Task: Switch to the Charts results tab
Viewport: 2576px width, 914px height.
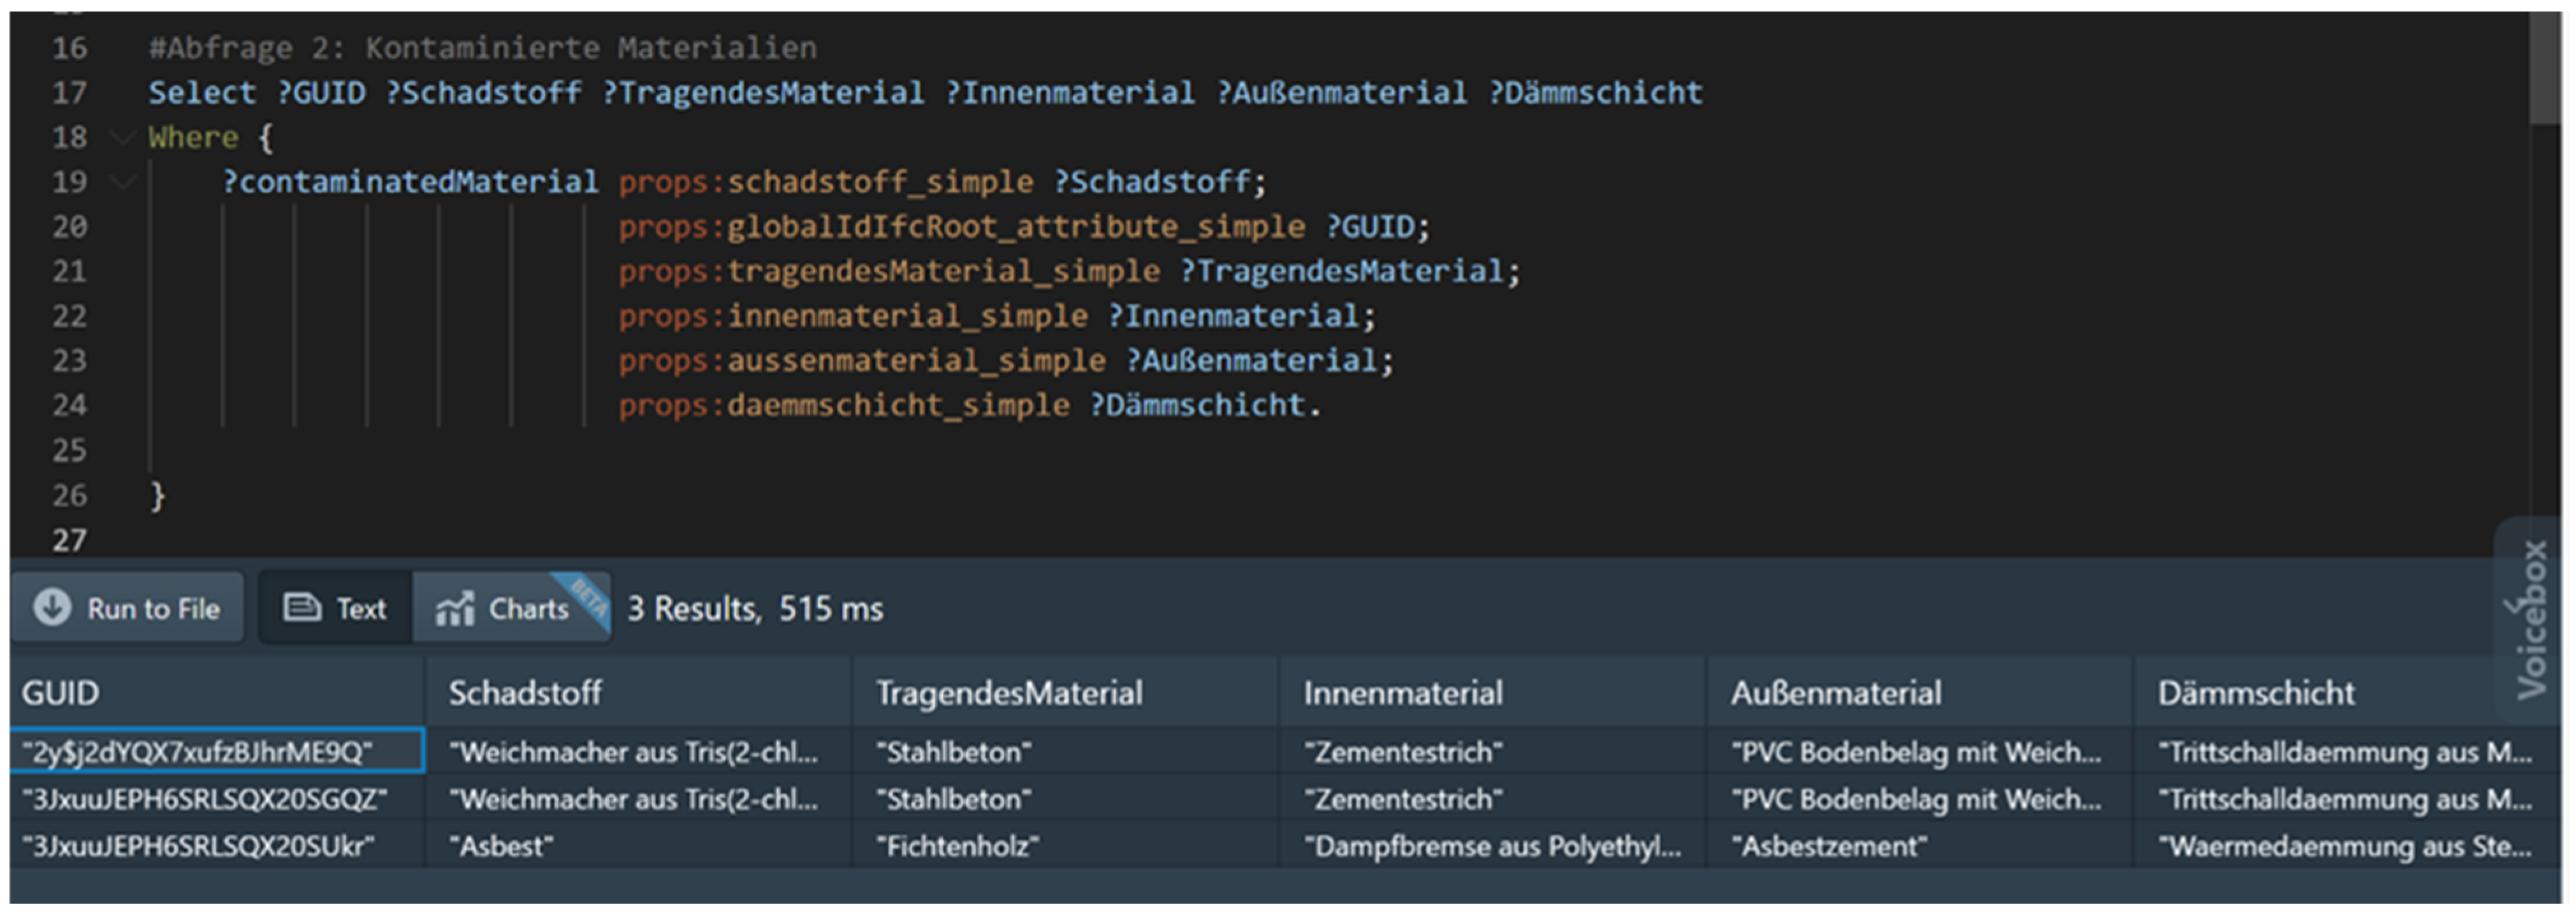Action: coord(510,608)
